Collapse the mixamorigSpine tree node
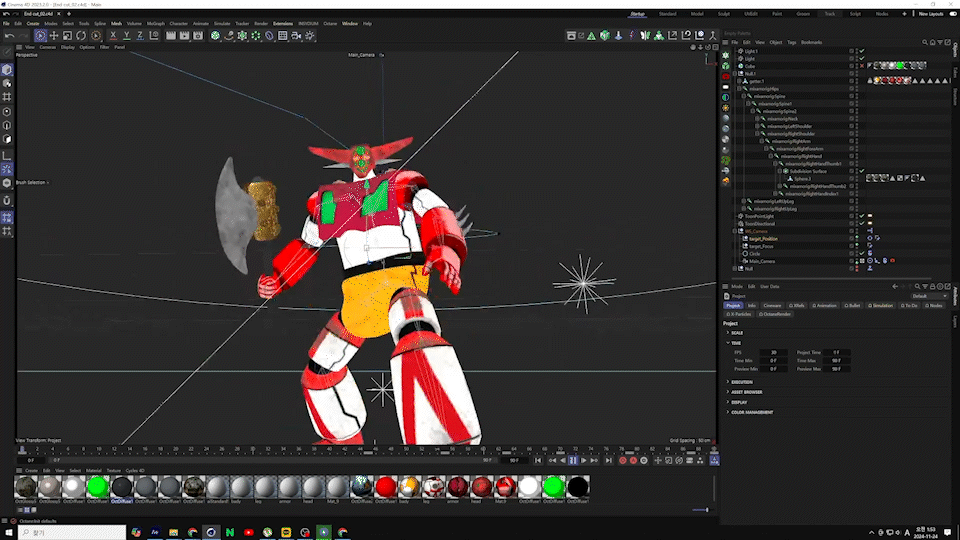The image size is (960, 540). (x=744, y=96)
